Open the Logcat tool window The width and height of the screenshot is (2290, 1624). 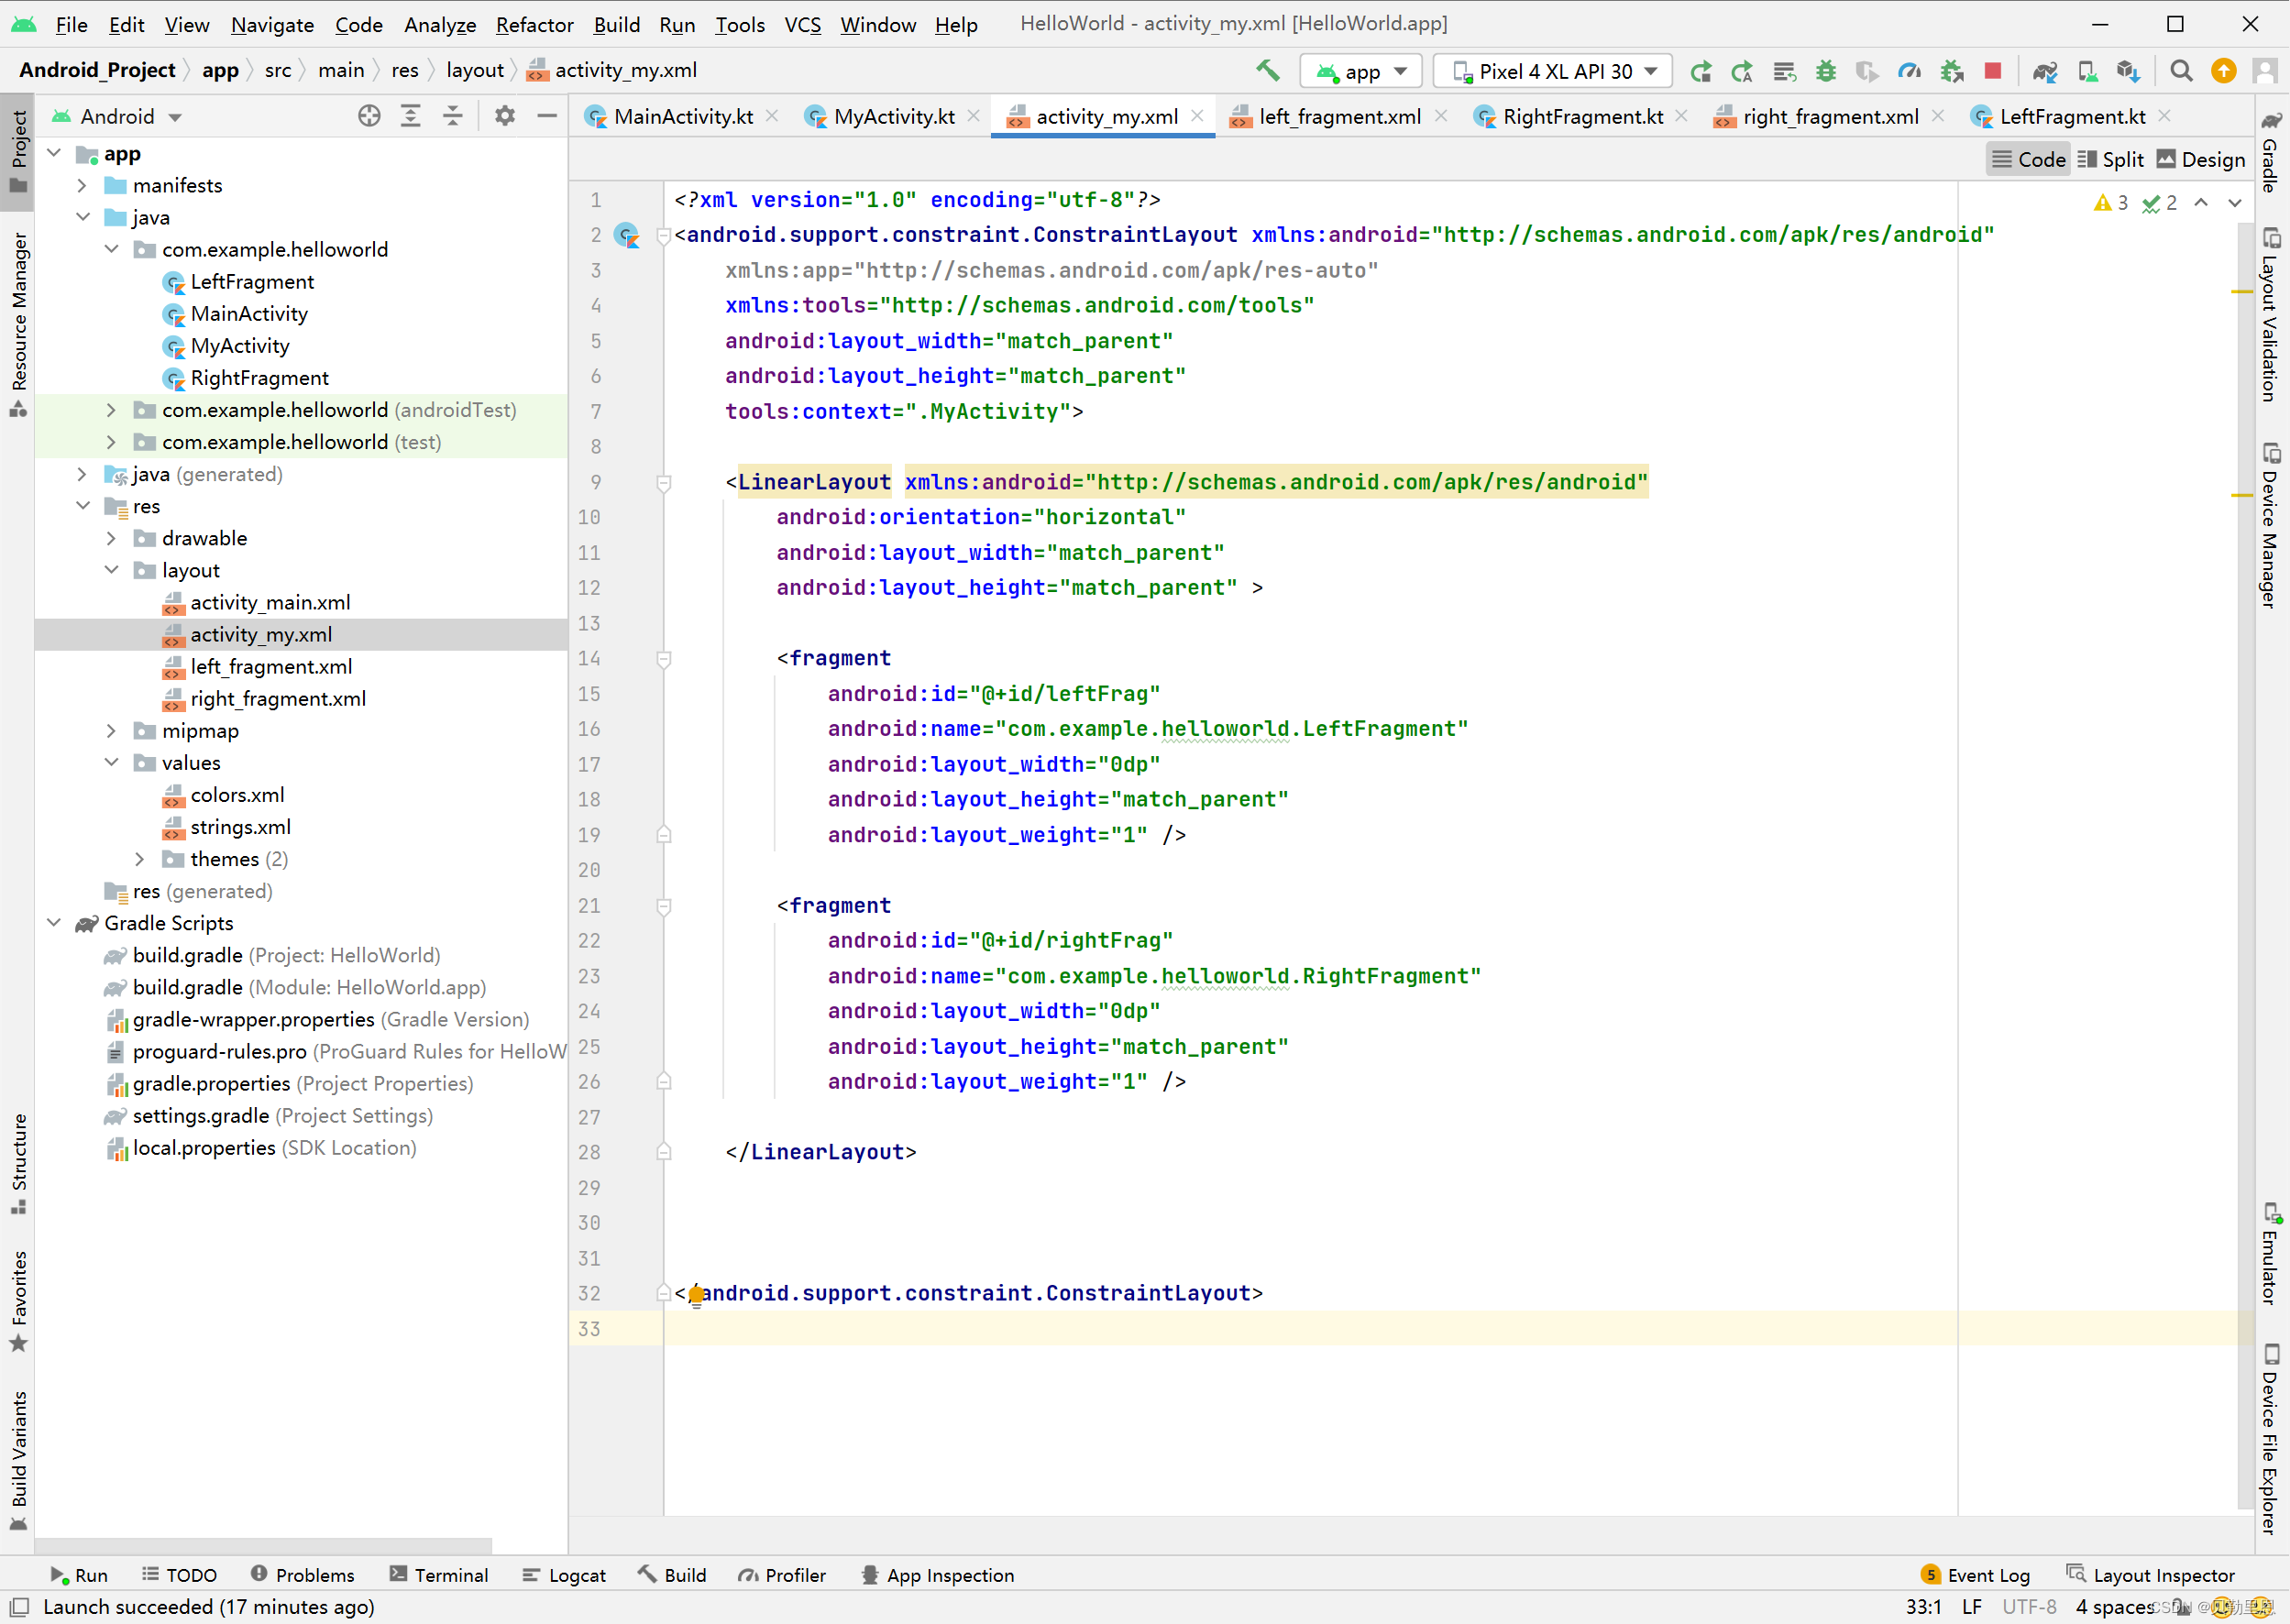564,1575
